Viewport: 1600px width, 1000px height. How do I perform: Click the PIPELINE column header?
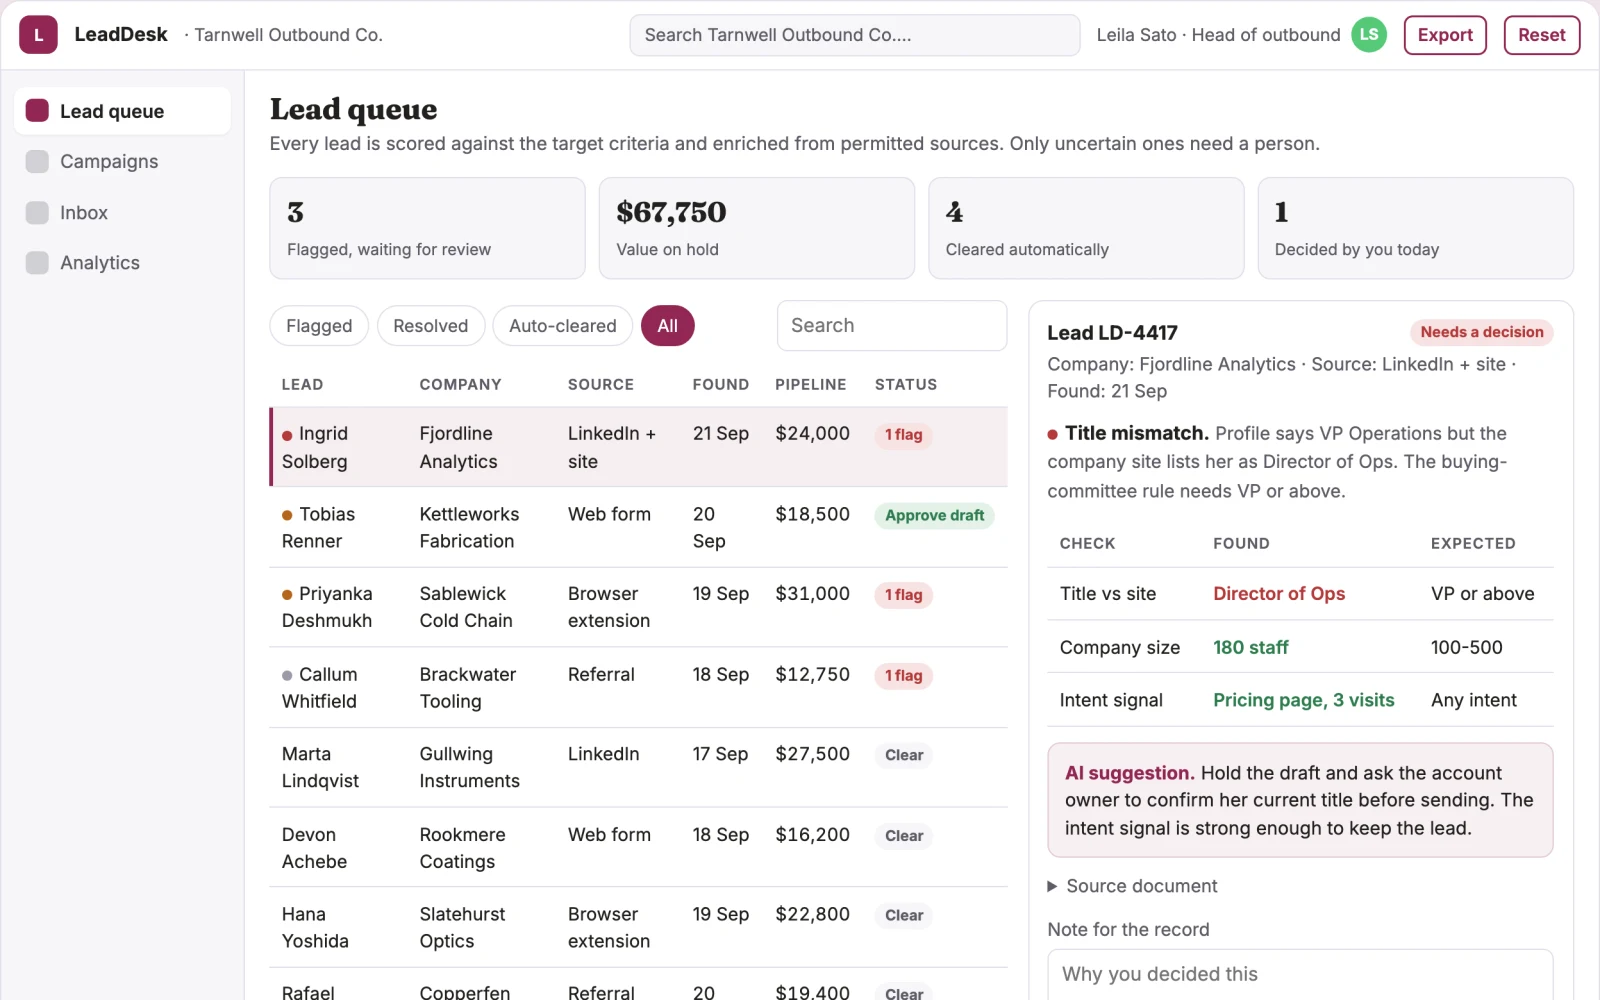[810, 385]
